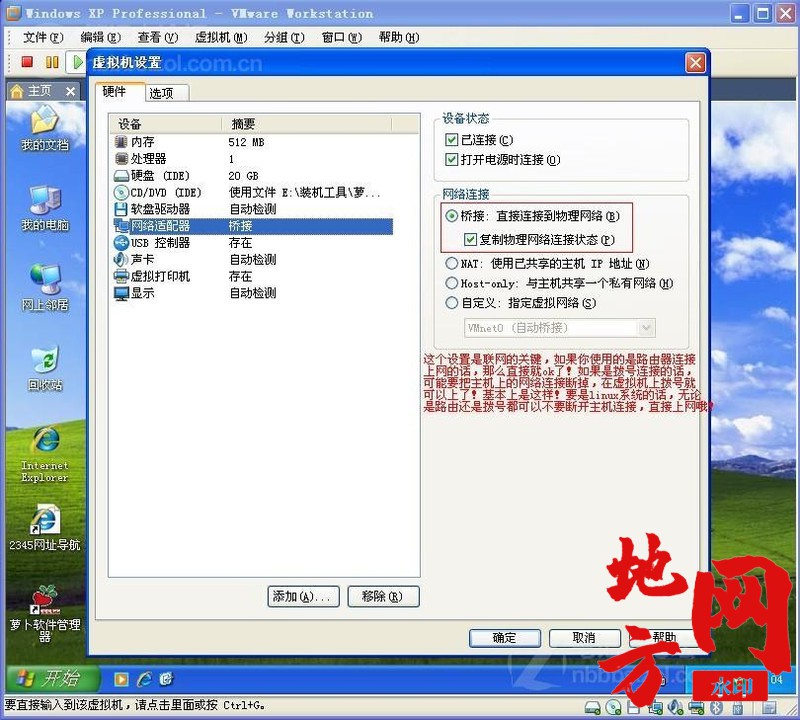Image resolution: width=800 pixels, height=720 pixels.
Task: Select the 内存 memory device row
Action: (x=253, y=142)
